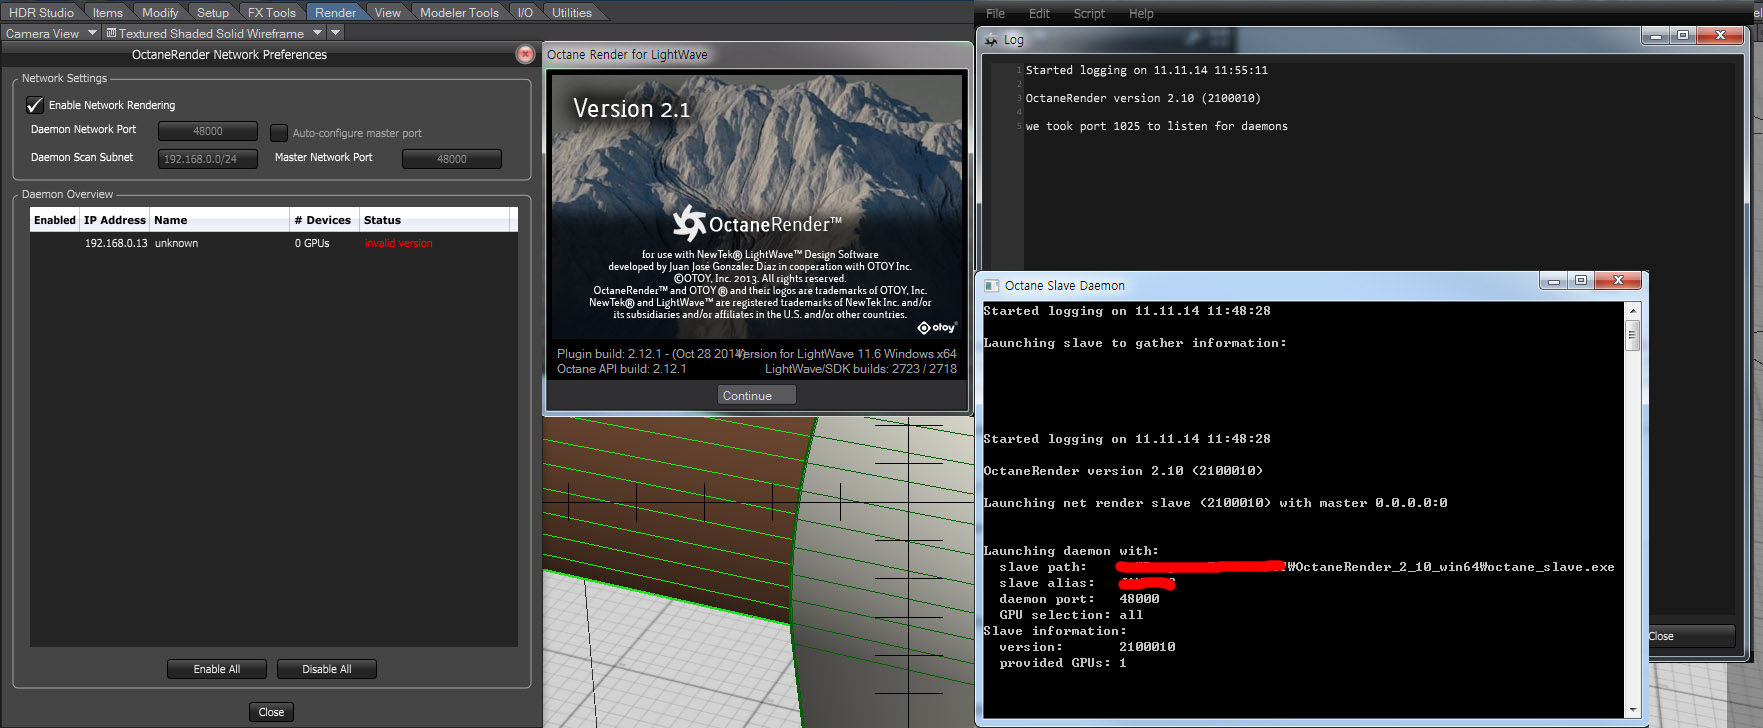Click the OctaneRender logo on the splash
The image size is (1763, 728).
(757, 224)
